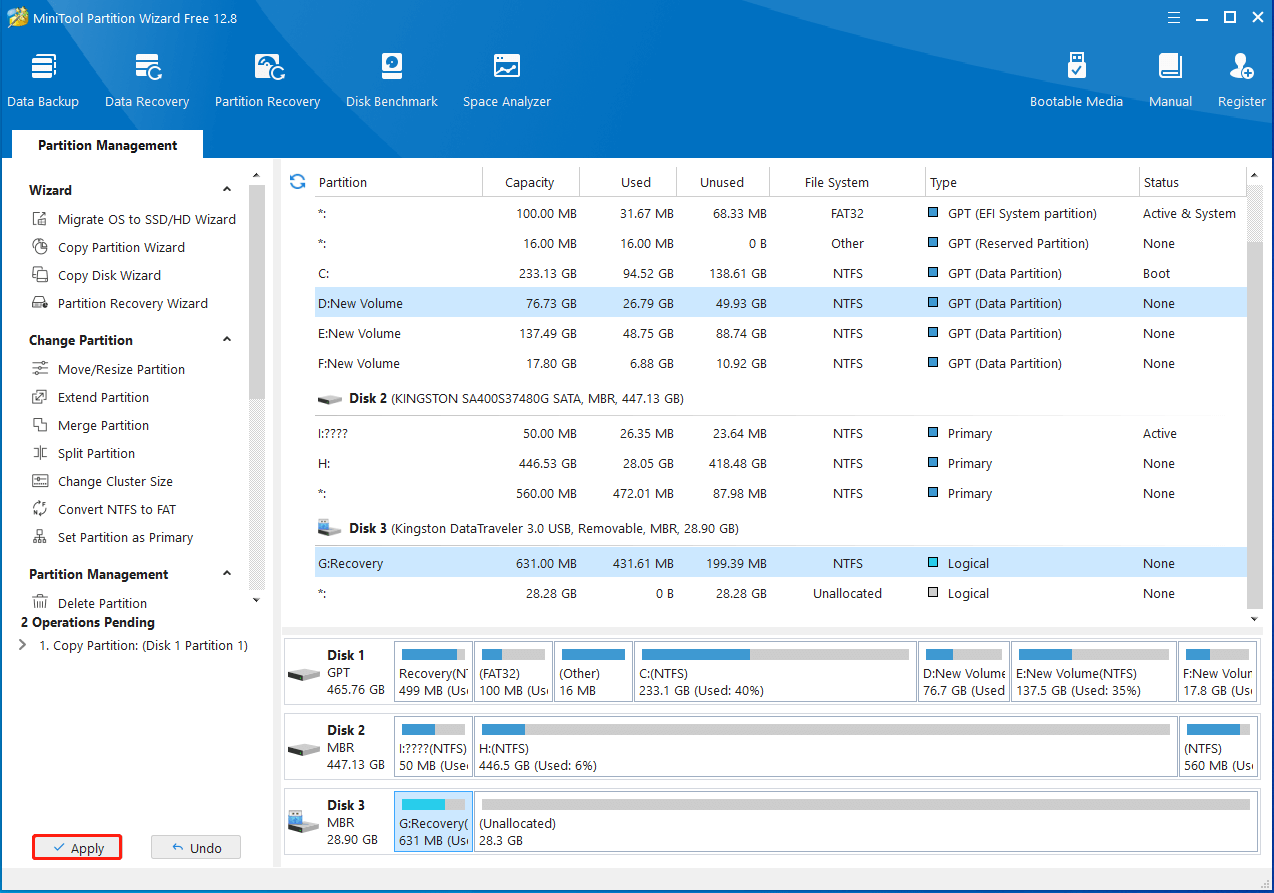
Task: Select the Disk 2 KINGSTON header row
Action: point(780,398)
